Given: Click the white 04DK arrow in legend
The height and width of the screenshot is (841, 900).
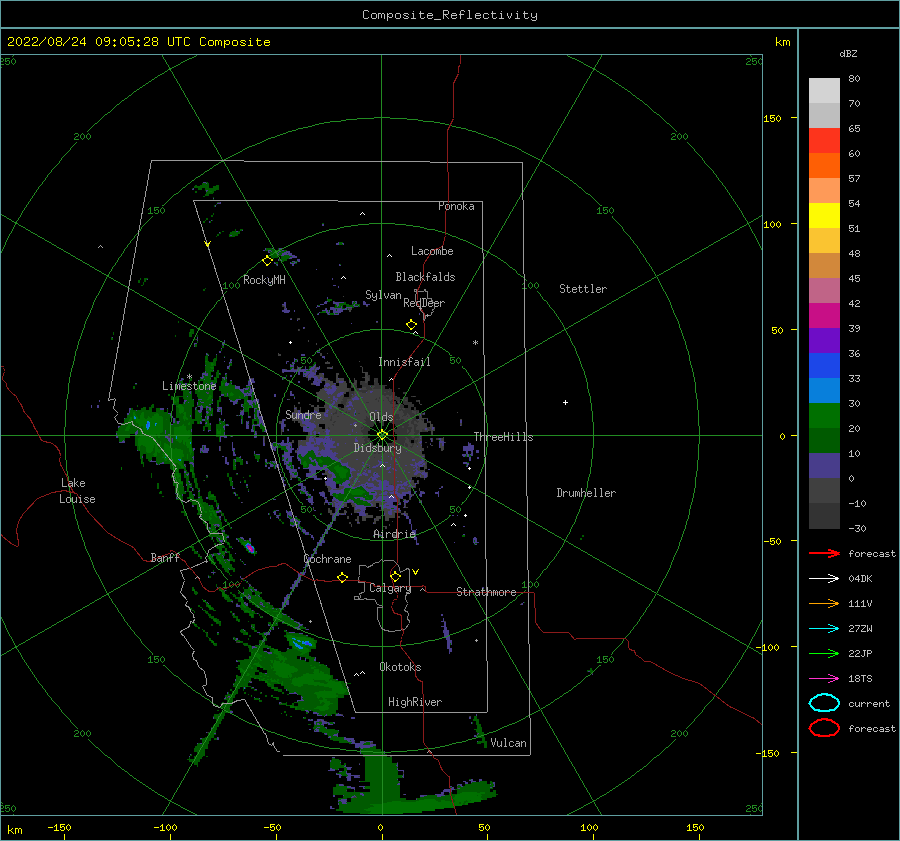Looking at the screenshot, I should [824, 578].
